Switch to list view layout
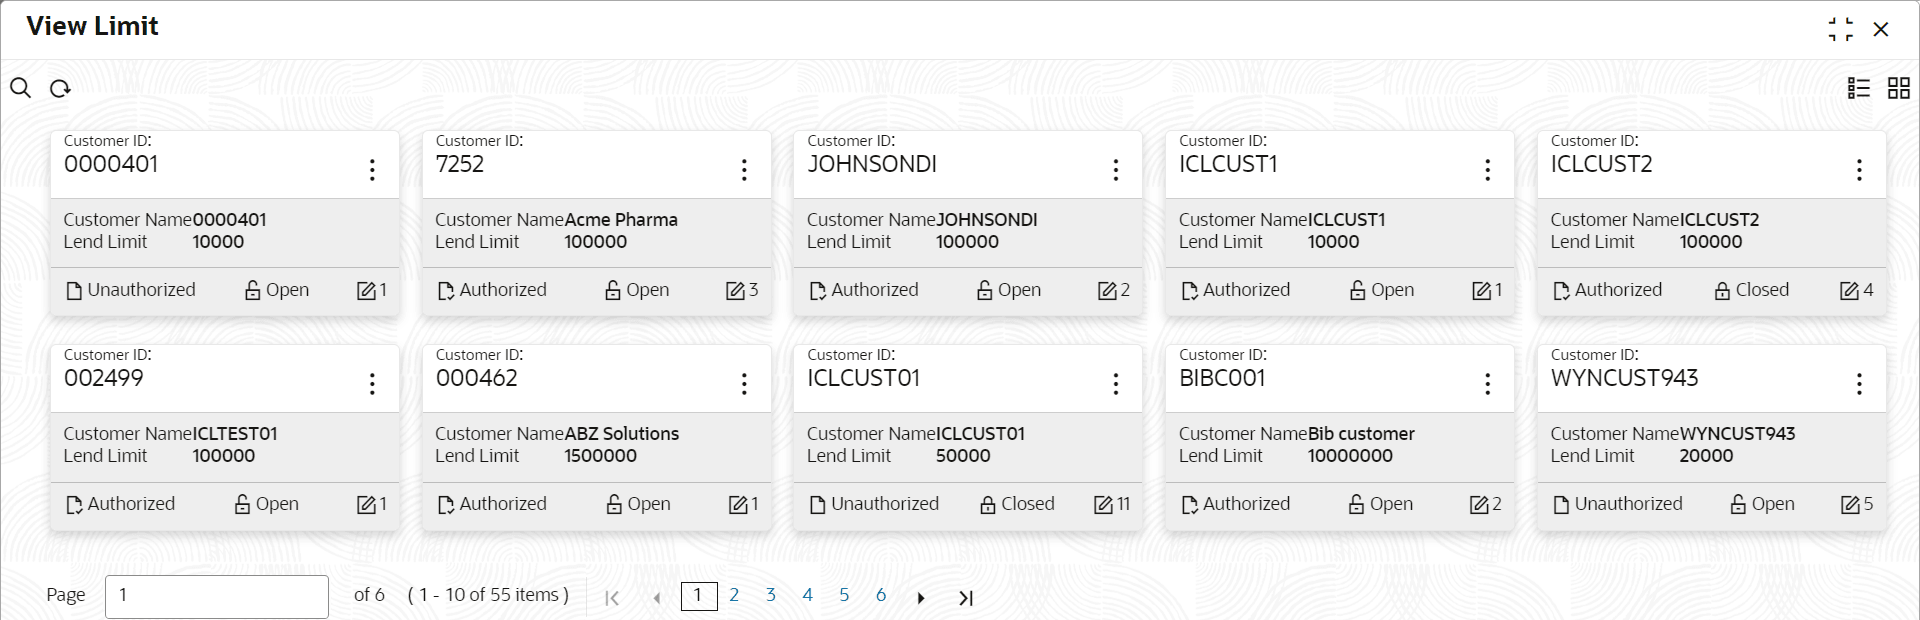1920x620 pixels. pyautogui.click(x=1859, y=88)
